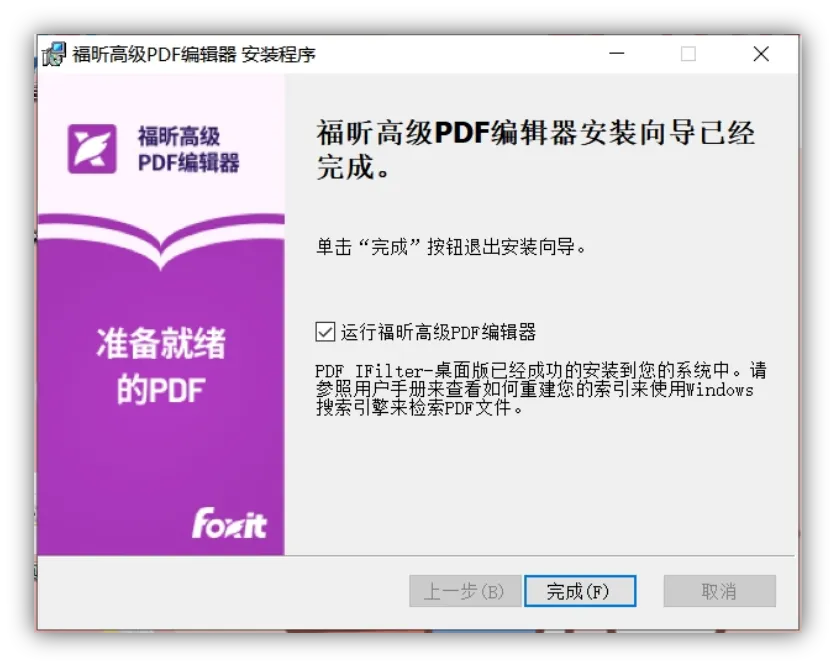Click the 准备就绪的PDF slogan text

[161, 366]
